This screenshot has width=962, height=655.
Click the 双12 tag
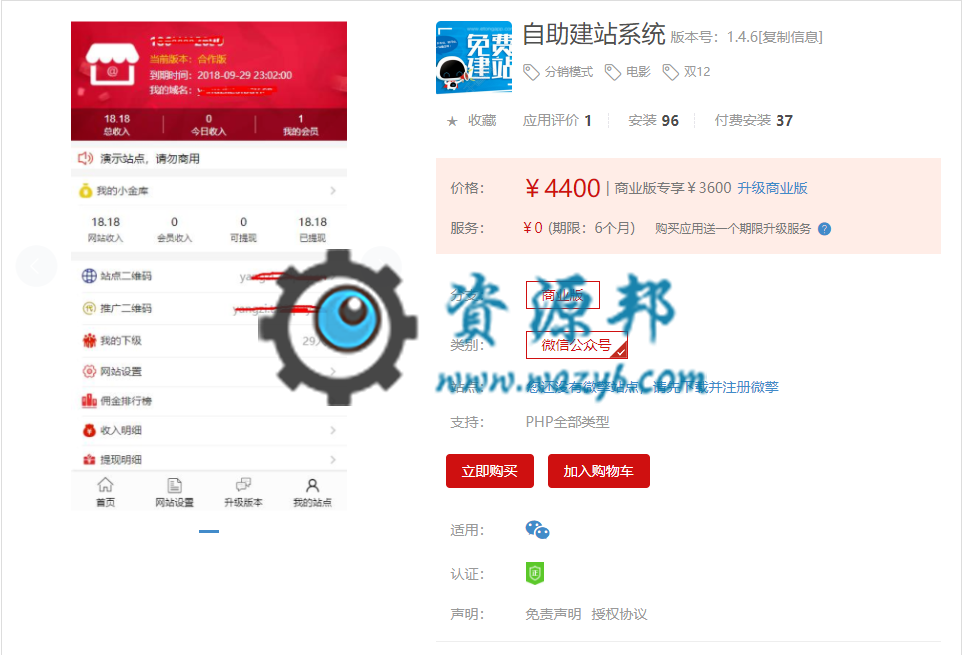(686, 72)
